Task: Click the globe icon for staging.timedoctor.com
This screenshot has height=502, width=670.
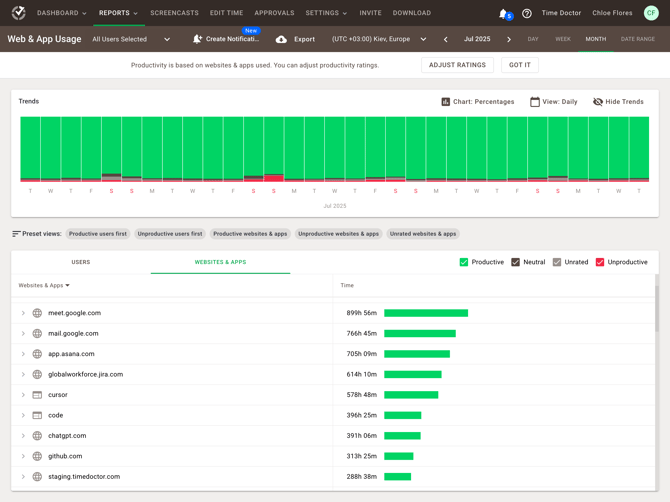Action: [x=38, y=477]
